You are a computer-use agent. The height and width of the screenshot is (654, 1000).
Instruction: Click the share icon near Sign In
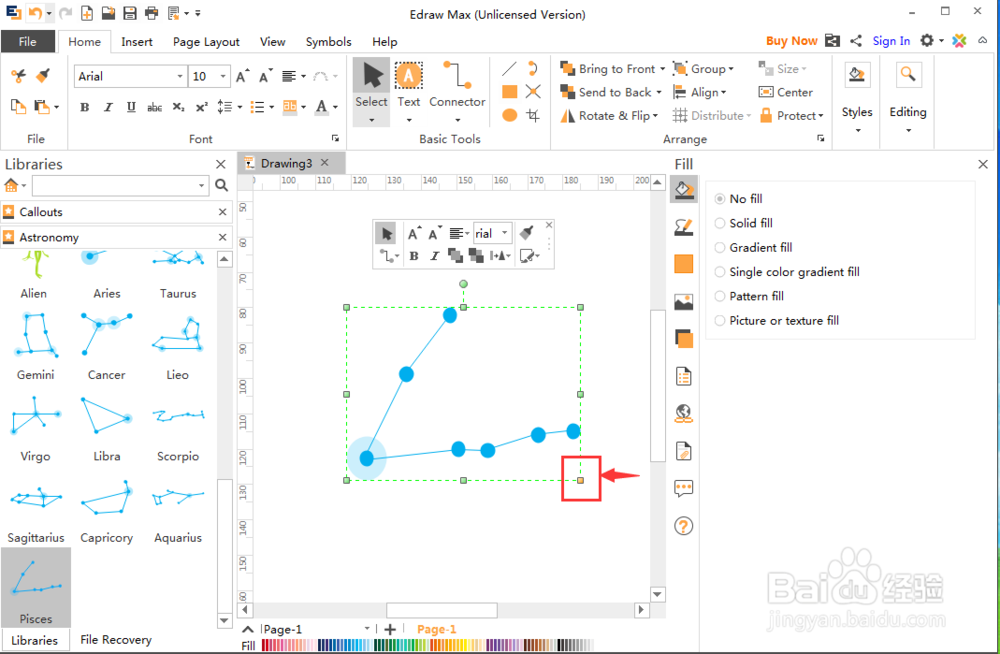point(856,41)
